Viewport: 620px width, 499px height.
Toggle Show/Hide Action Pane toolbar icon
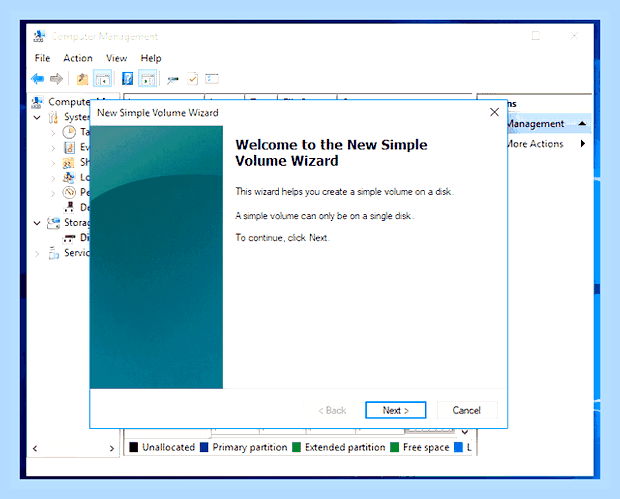(x=148, y=79)
